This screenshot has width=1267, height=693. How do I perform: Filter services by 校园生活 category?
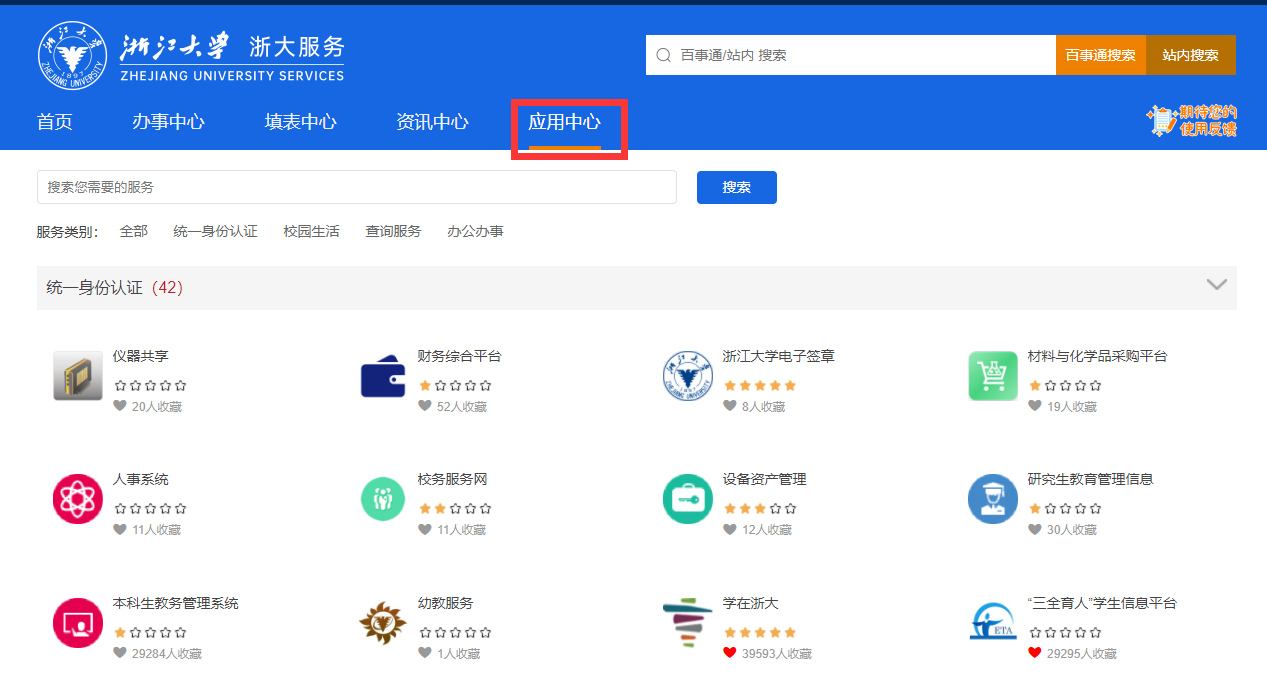pos(312,232)
